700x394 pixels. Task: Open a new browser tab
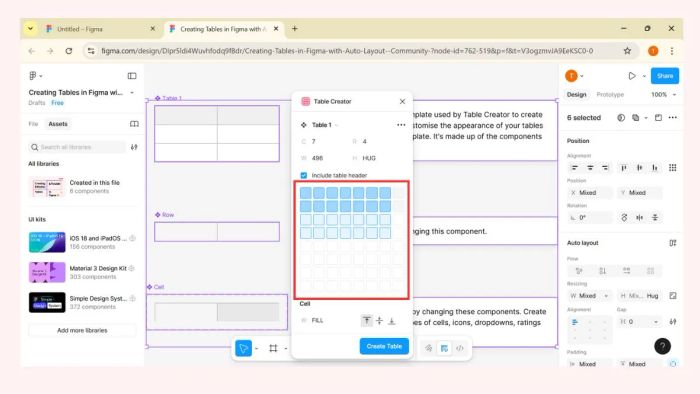(x=295, y=29)
